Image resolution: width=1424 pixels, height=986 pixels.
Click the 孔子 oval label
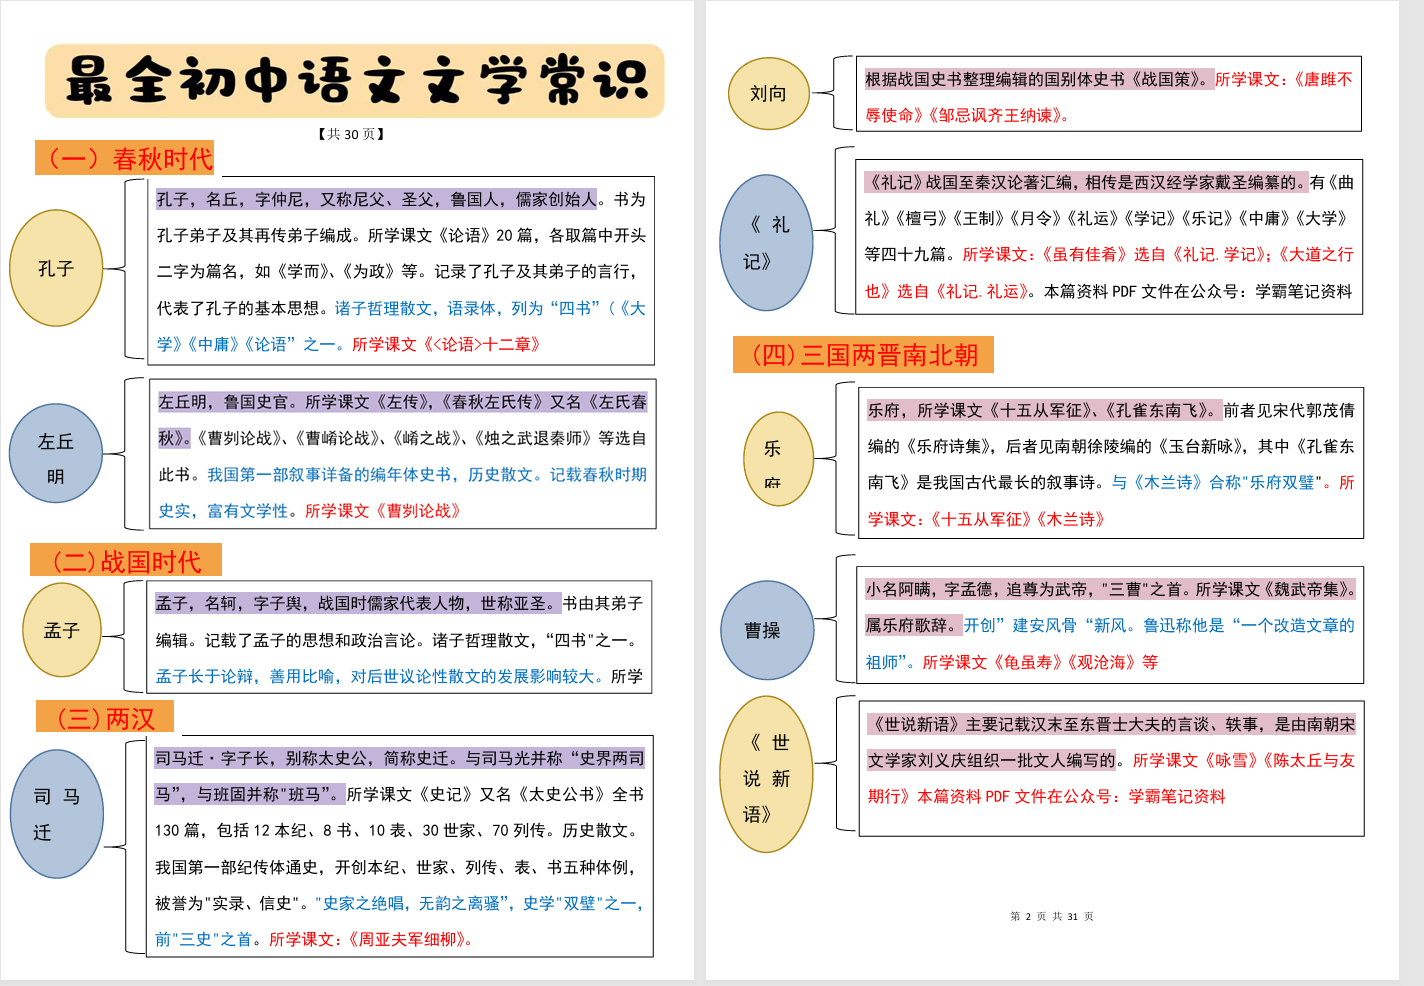(x=56, y=268)
